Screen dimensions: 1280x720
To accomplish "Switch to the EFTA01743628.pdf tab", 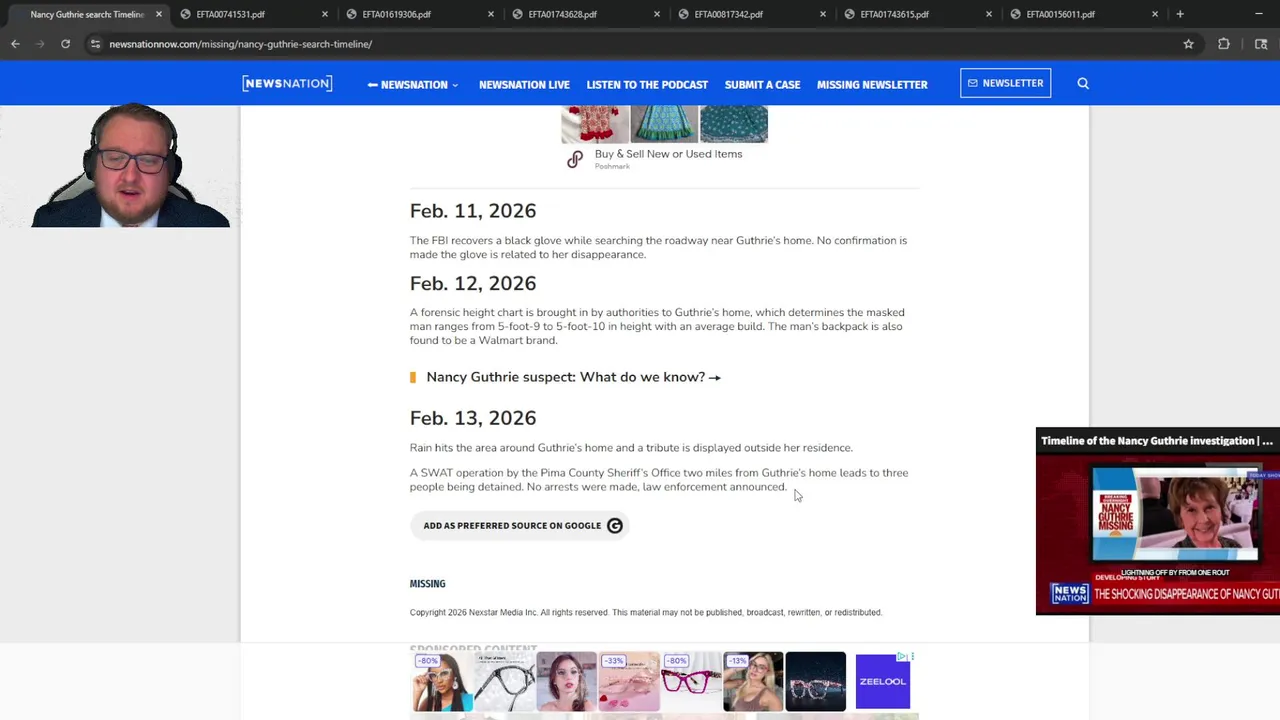I will pyautogui.click(x=586, y=14).
